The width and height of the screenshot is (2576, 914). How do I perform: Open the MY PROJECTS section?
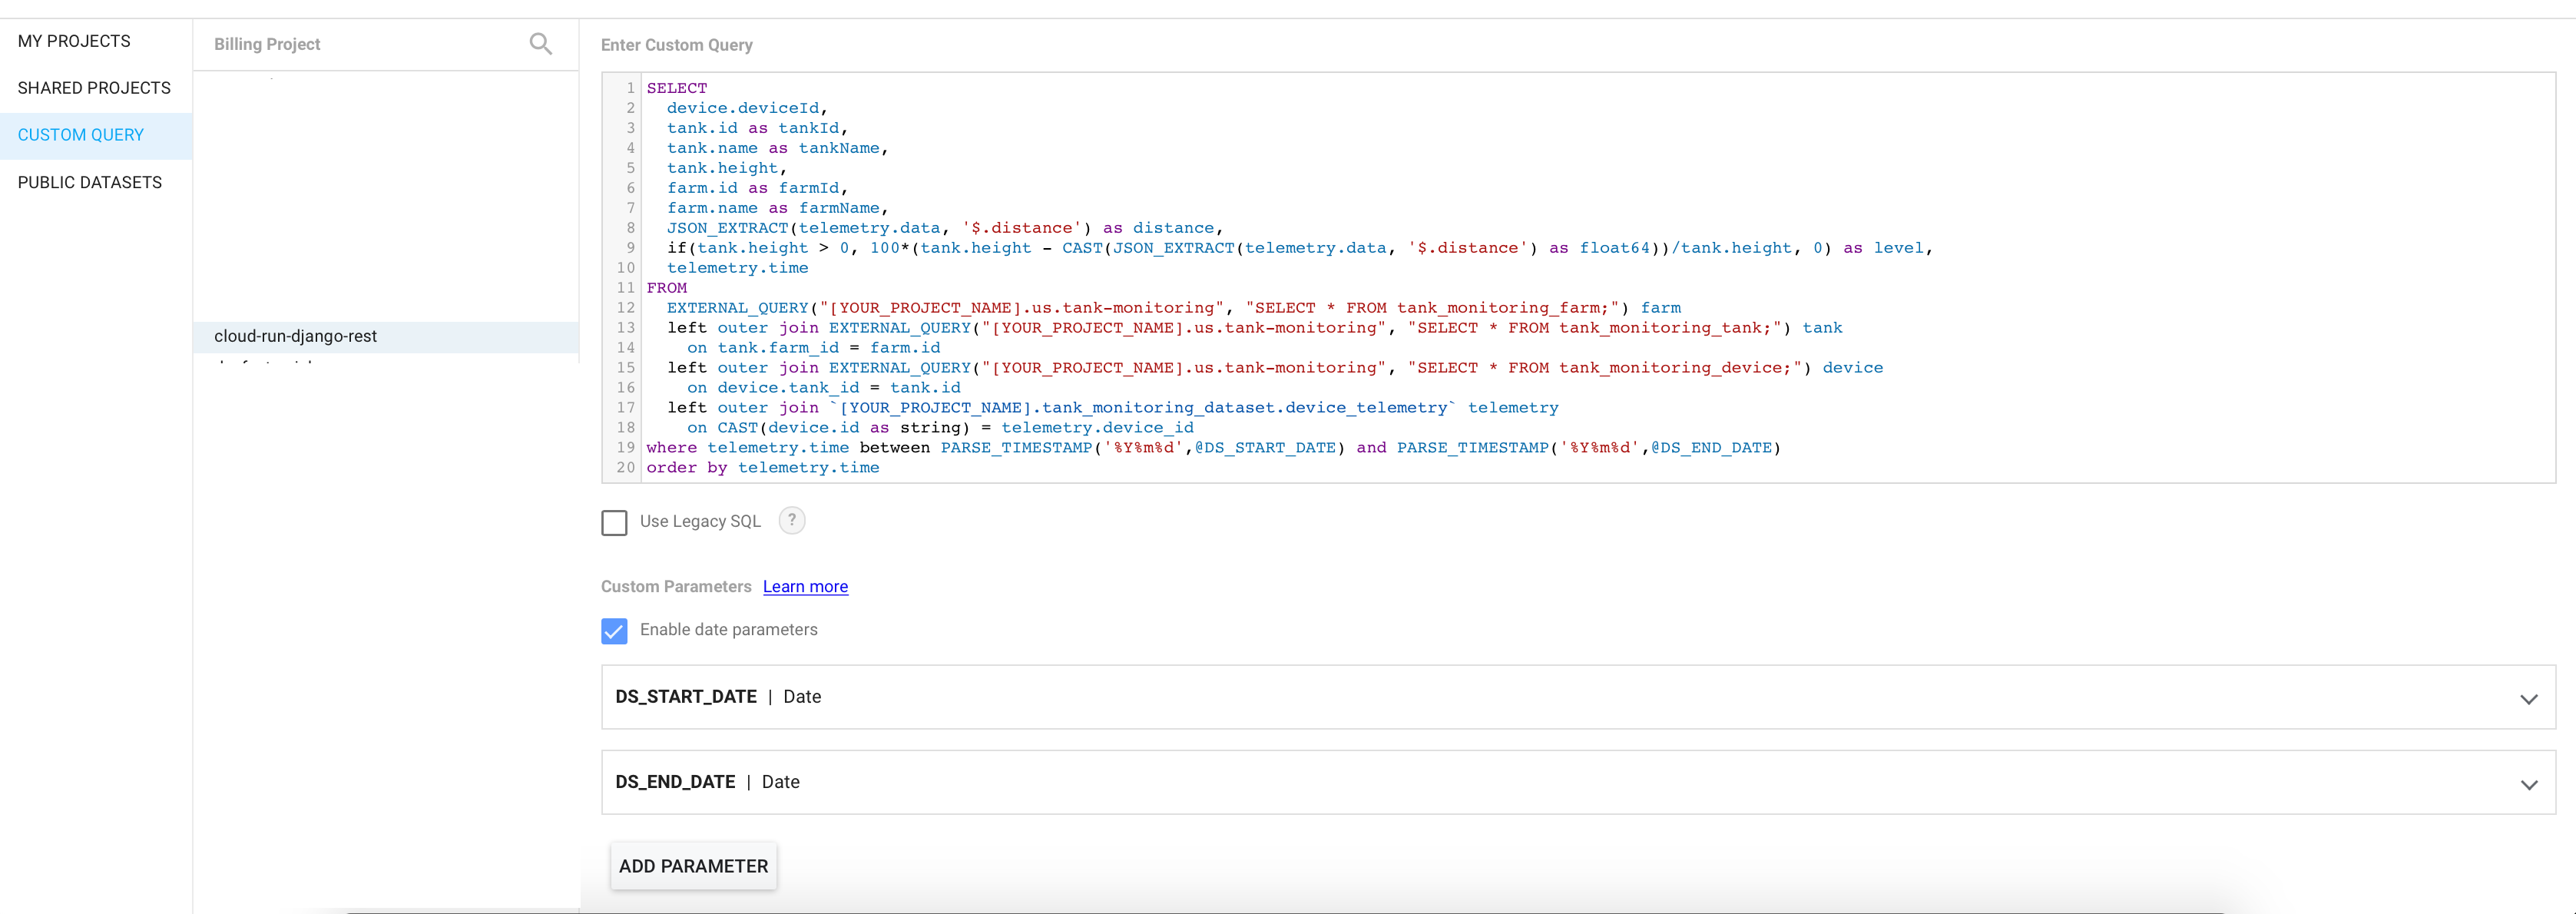[74, 41]
